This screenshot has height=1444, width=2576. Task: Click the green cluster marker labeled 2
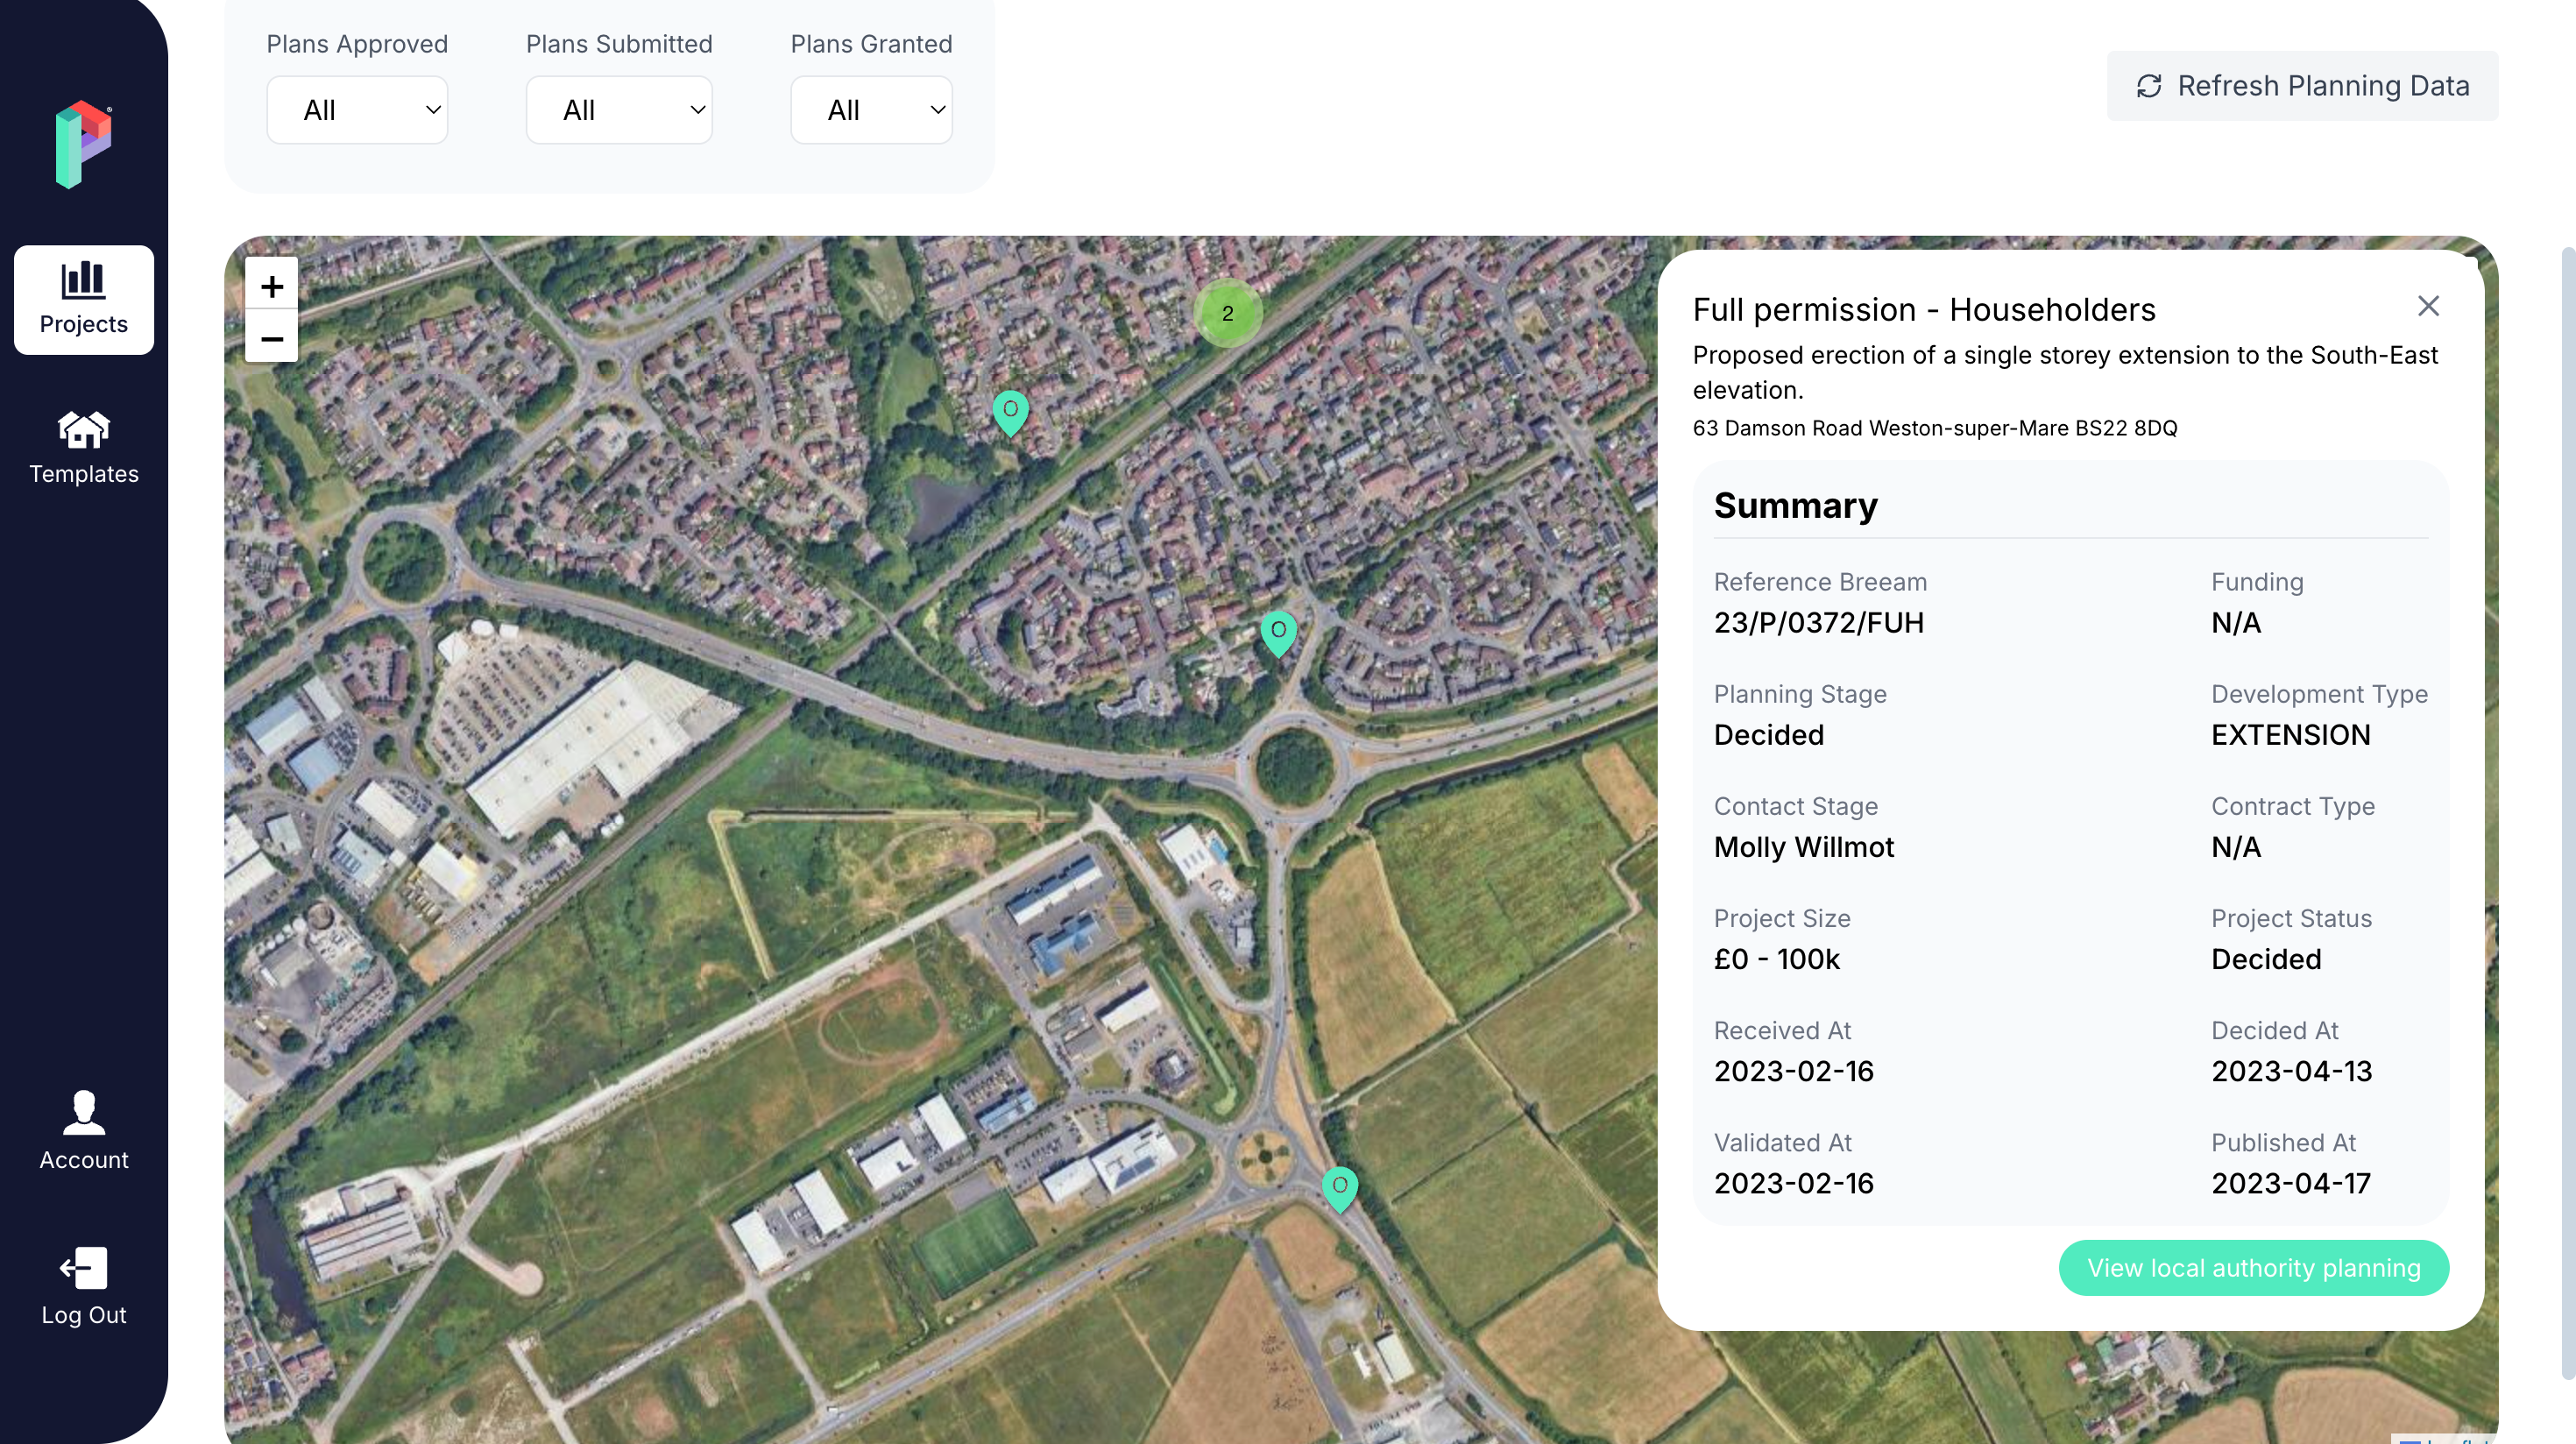pos(1227,314)
